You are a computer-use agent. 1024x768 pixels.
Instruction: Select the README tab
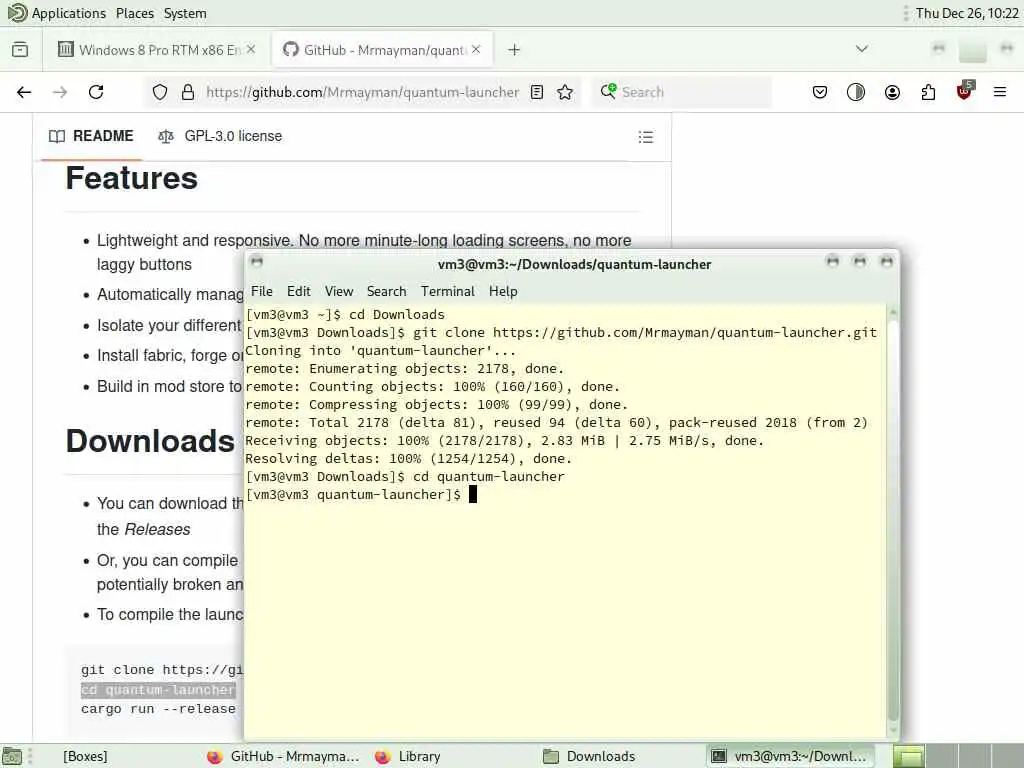pyautogui.click(x=91, y=136)
